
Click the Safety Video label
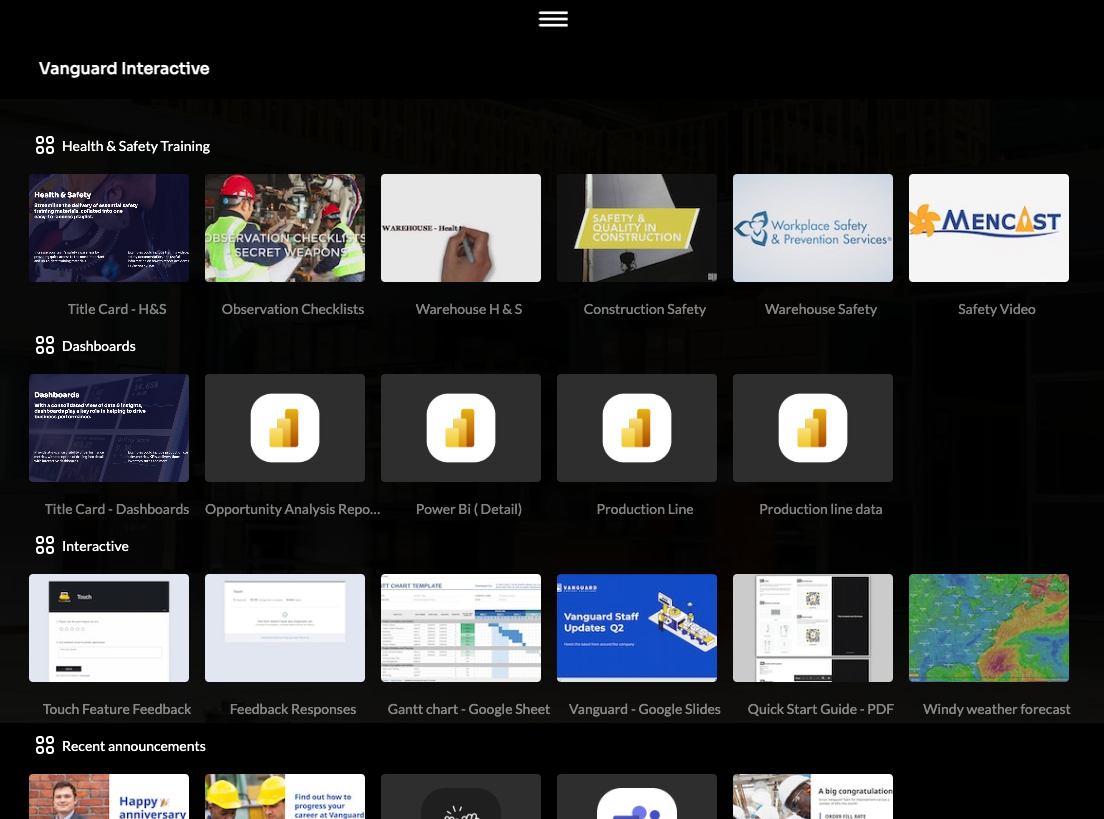pyautogui.click(x=997, y=309)
